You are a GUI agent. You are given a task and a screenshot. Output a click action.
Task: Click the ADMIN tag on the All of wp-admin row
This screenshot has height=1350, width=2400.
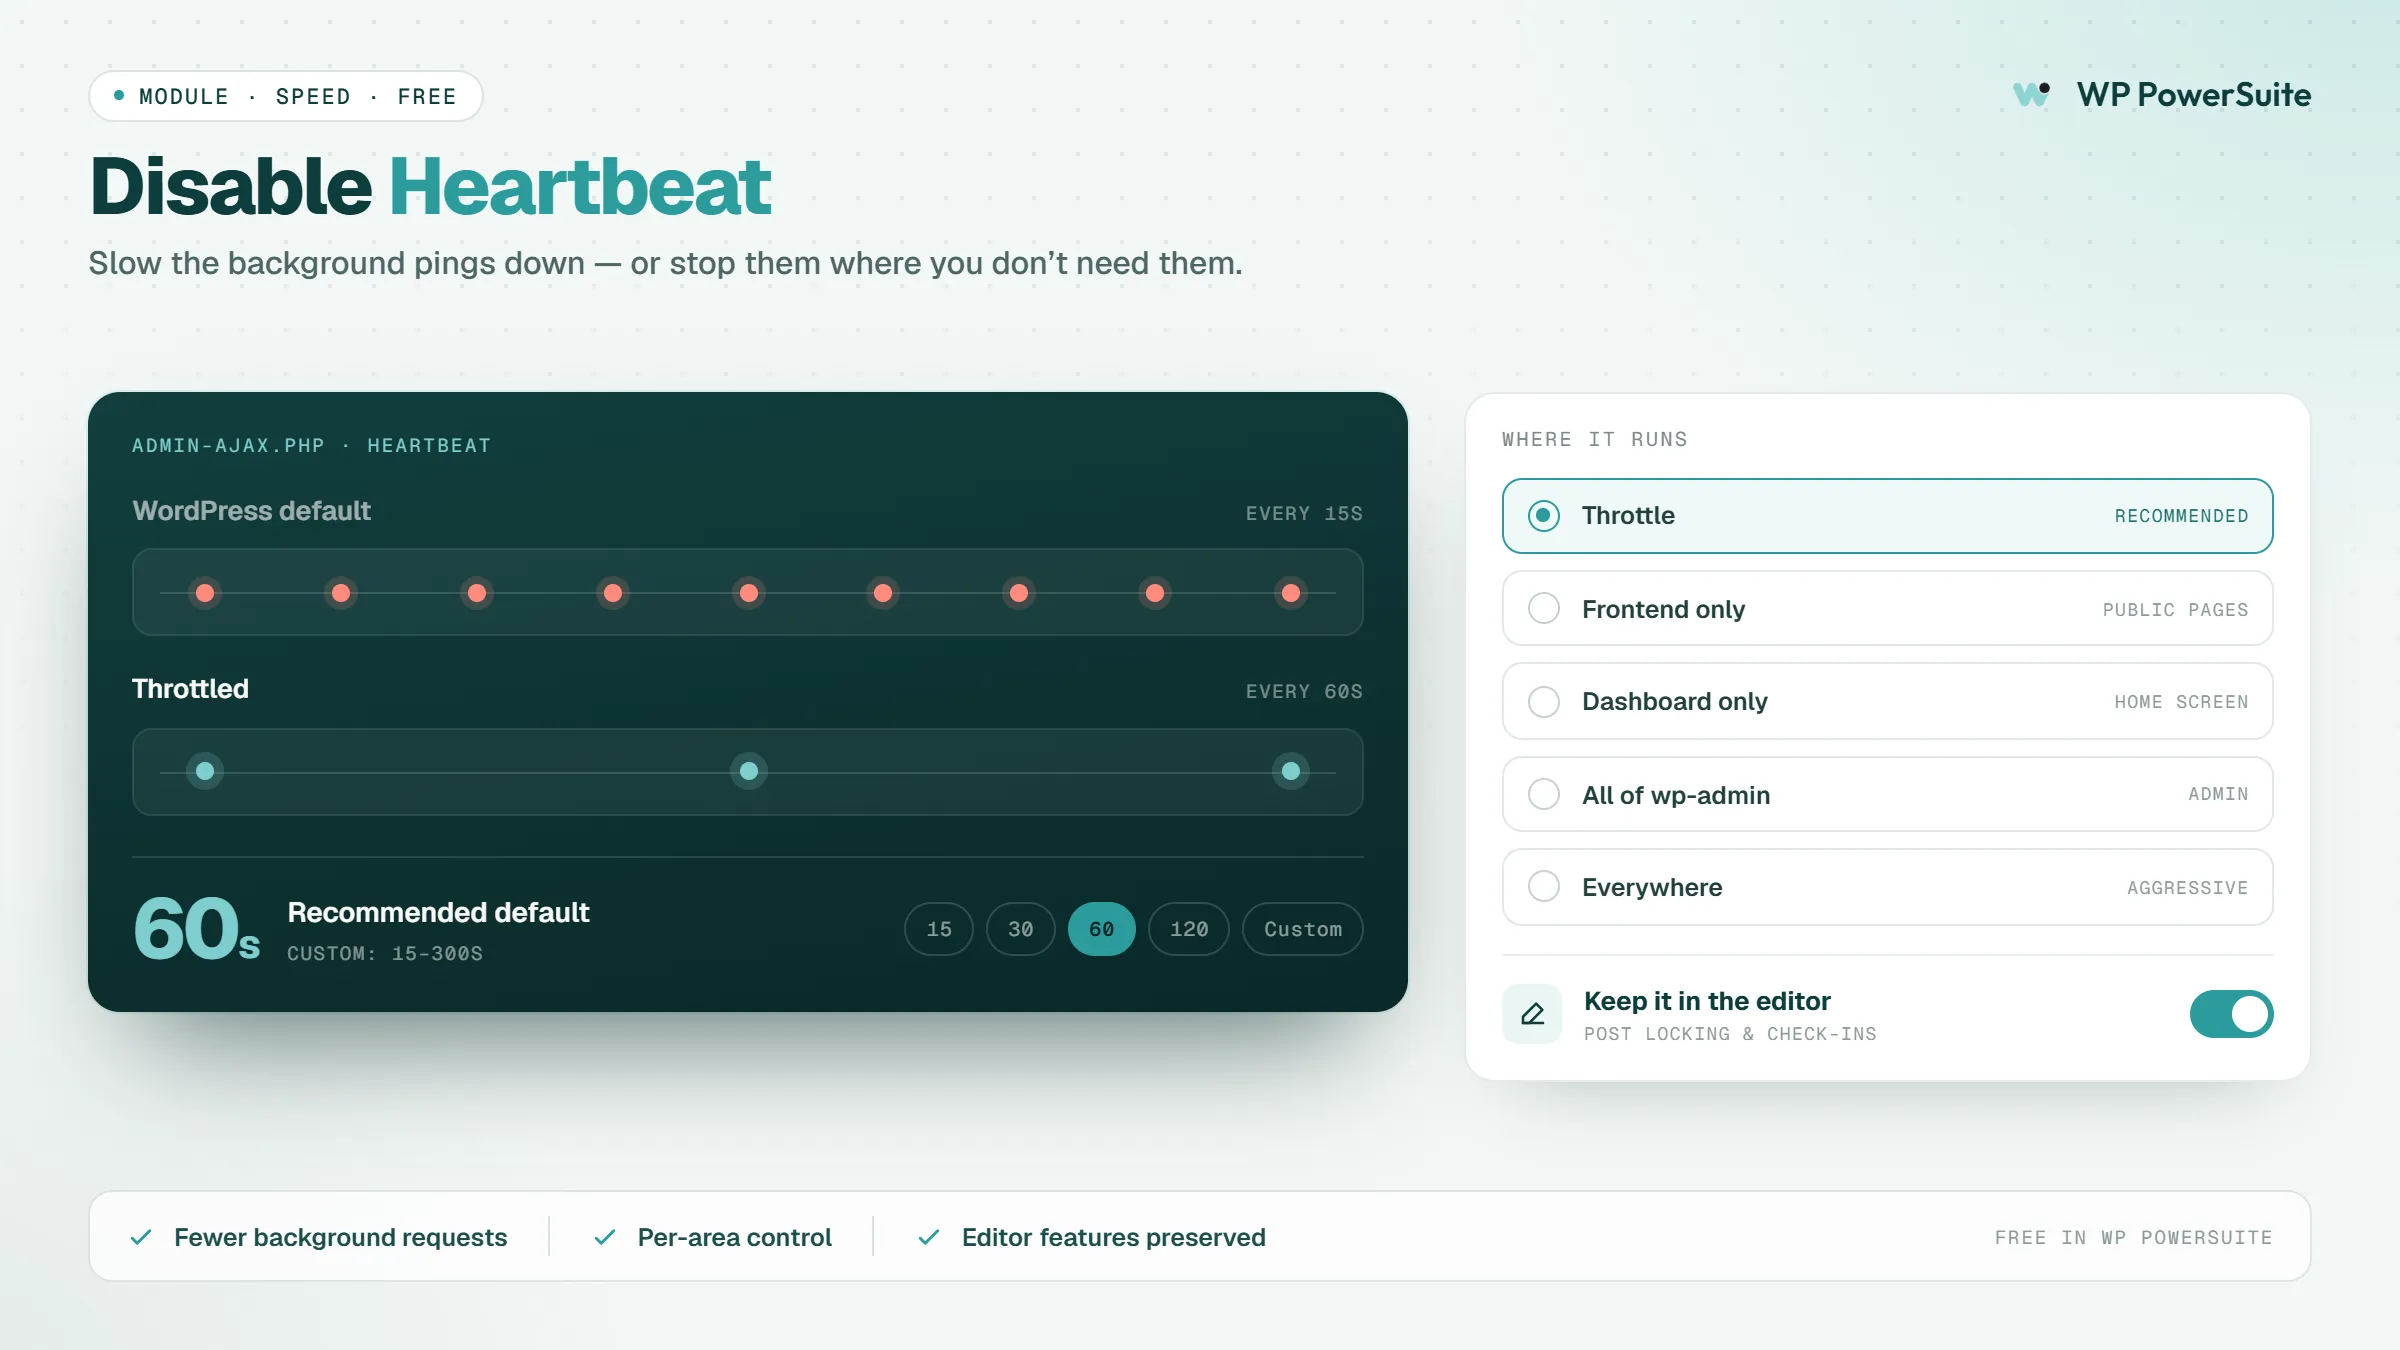point(2218,794)
